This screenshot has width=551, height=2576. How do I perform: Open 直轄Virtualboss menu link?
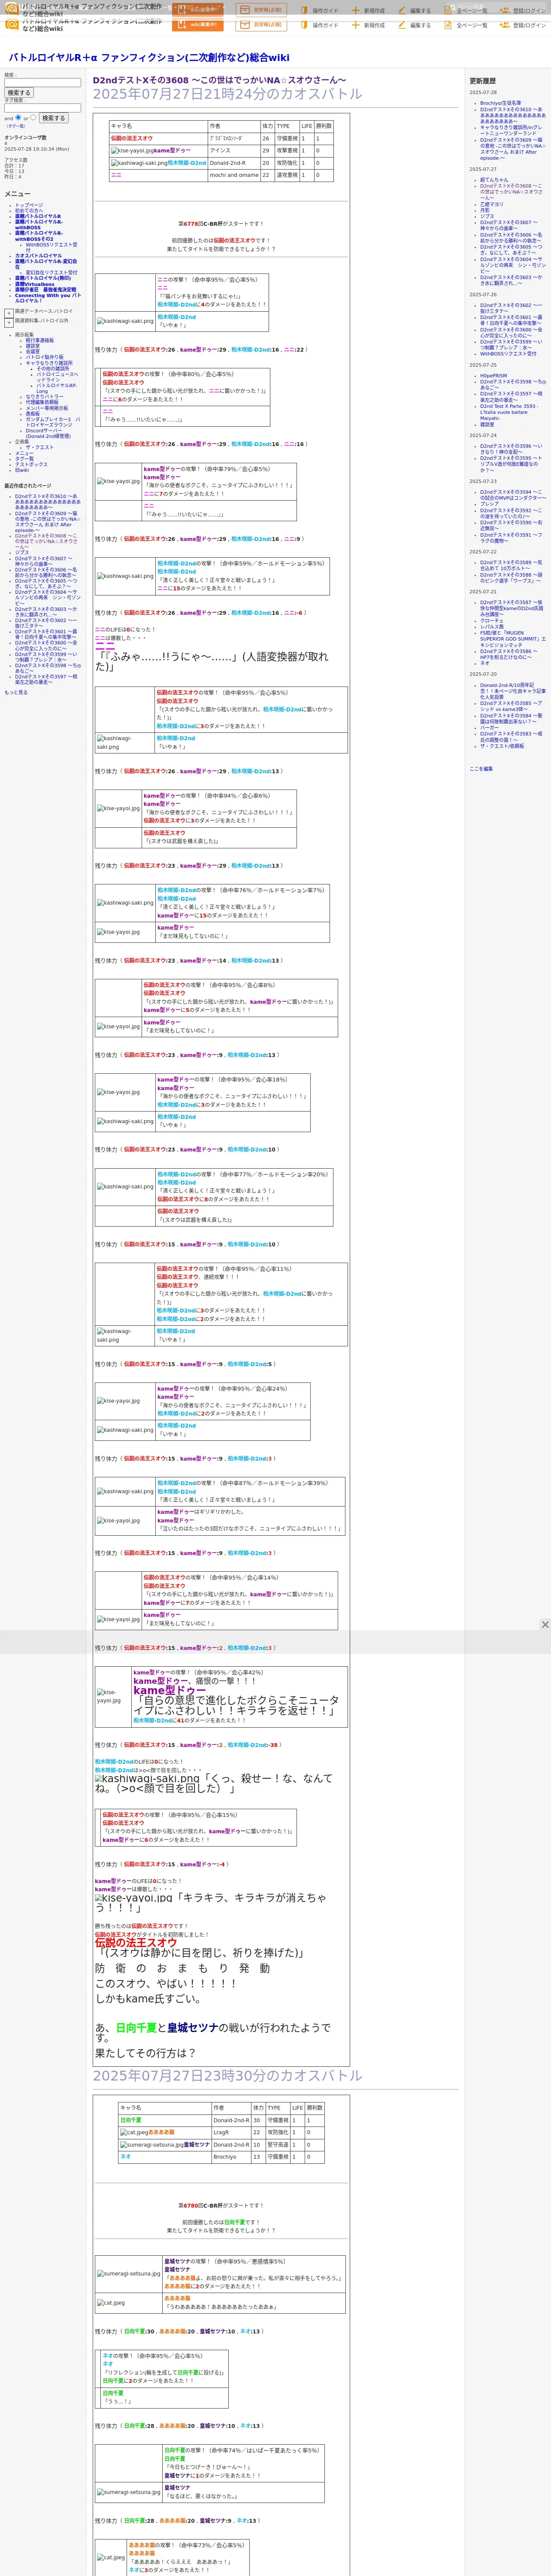pyautogui.click(x=35, y=284)
